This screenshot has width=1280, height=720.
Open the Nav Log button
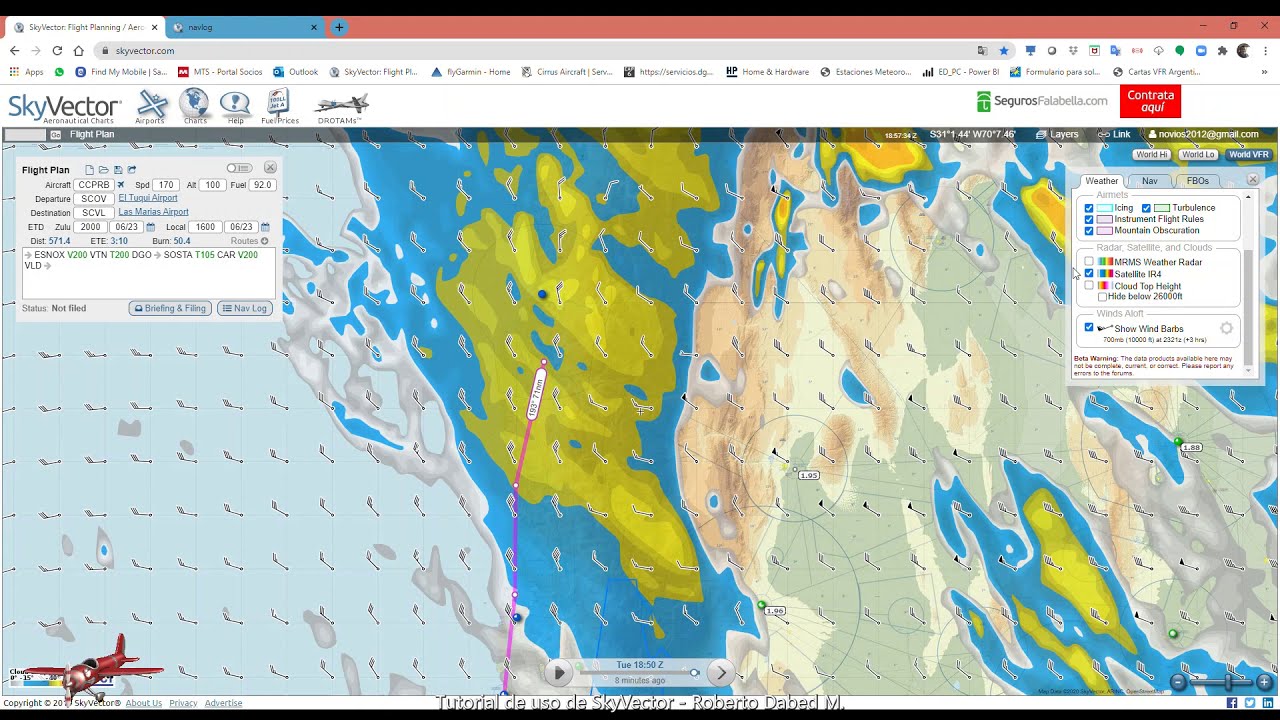[245, 308]
